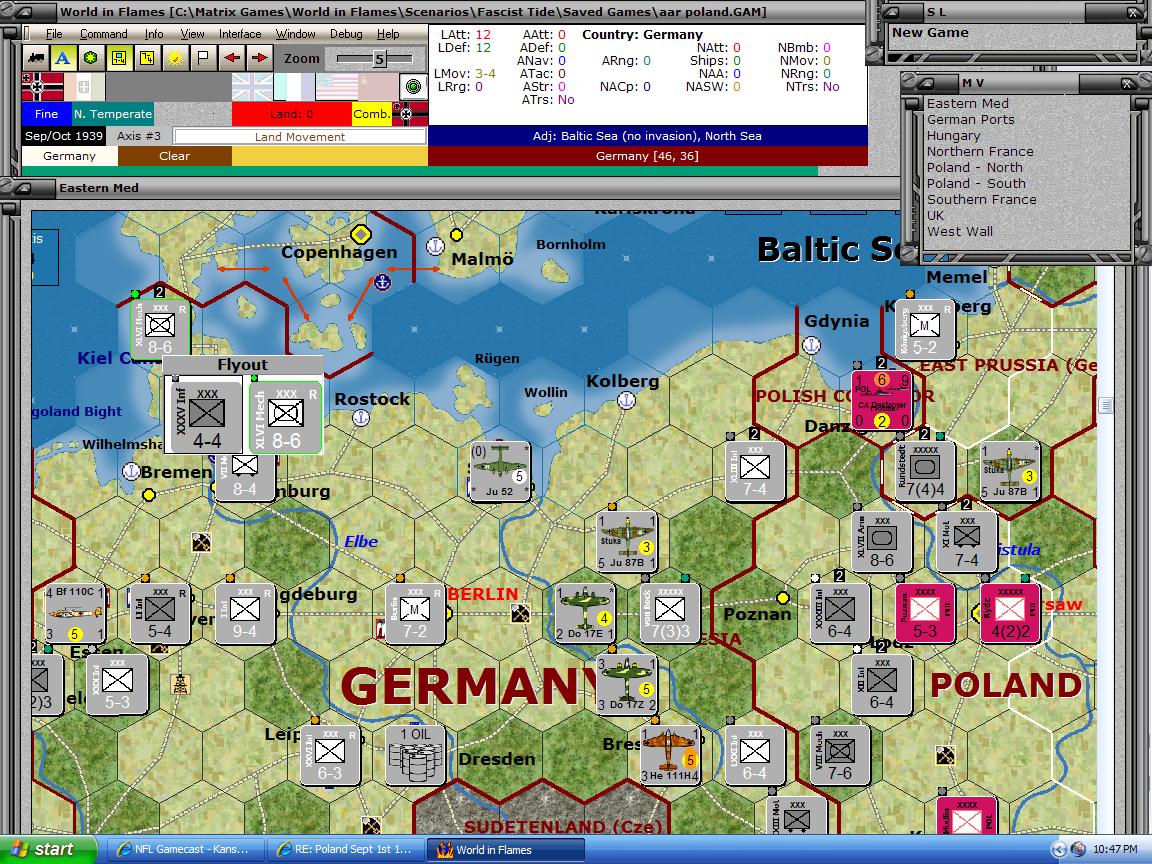Select the Italian flag in country bar
The image size is (1152, 864).
point(84,87)
